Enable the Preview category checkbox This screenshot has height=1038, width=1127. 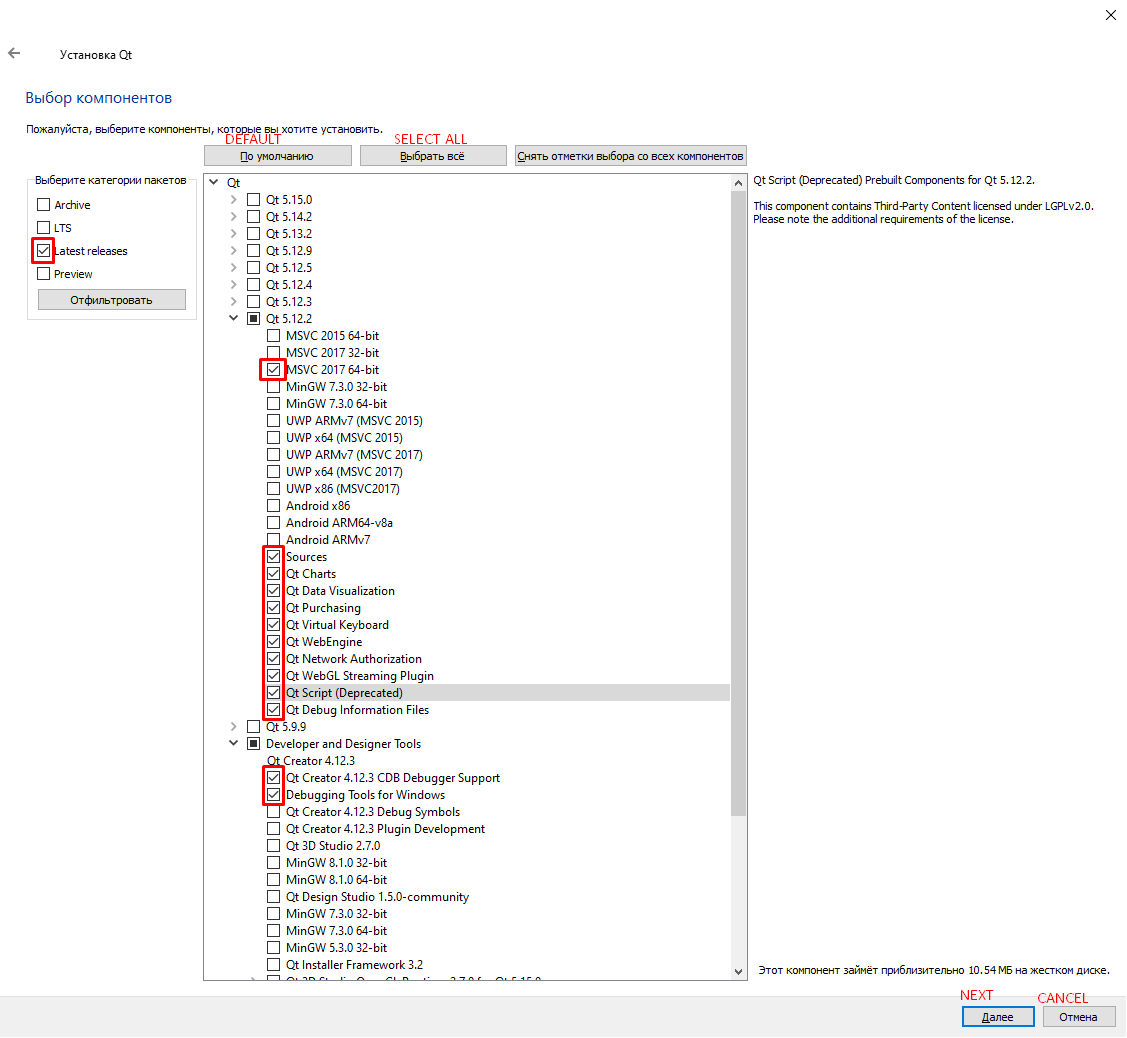coord(44,274)
